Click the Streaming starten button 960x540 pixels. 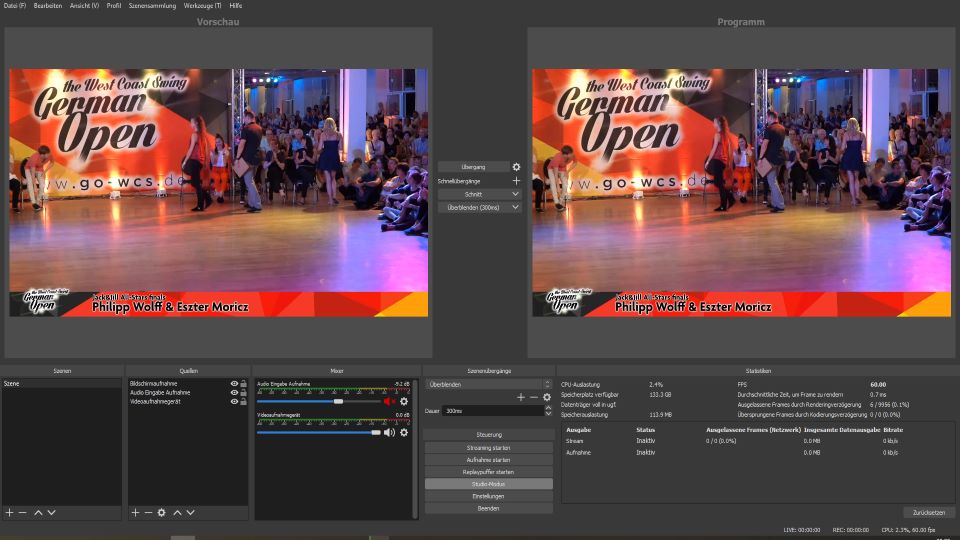tap(488, 448)
